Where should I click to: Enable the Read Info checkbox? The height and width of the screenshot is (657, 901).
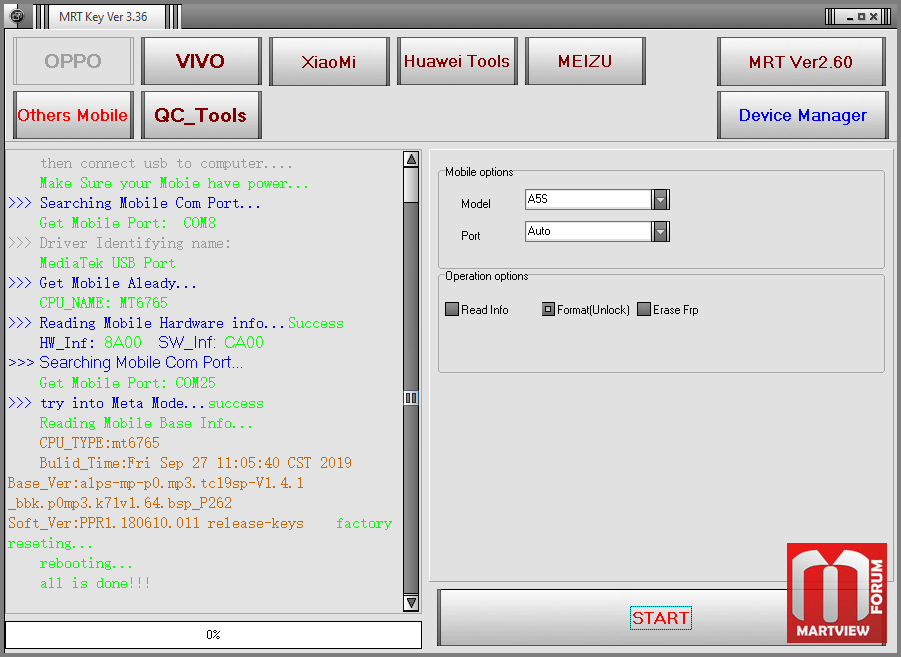click(452, 309)
